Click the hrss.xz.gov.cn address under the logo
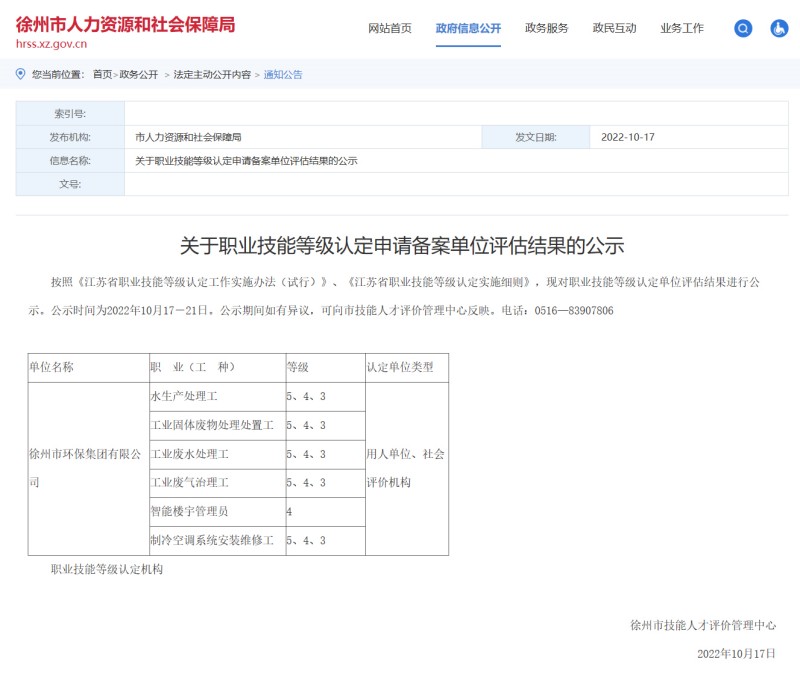 (52, 44)
